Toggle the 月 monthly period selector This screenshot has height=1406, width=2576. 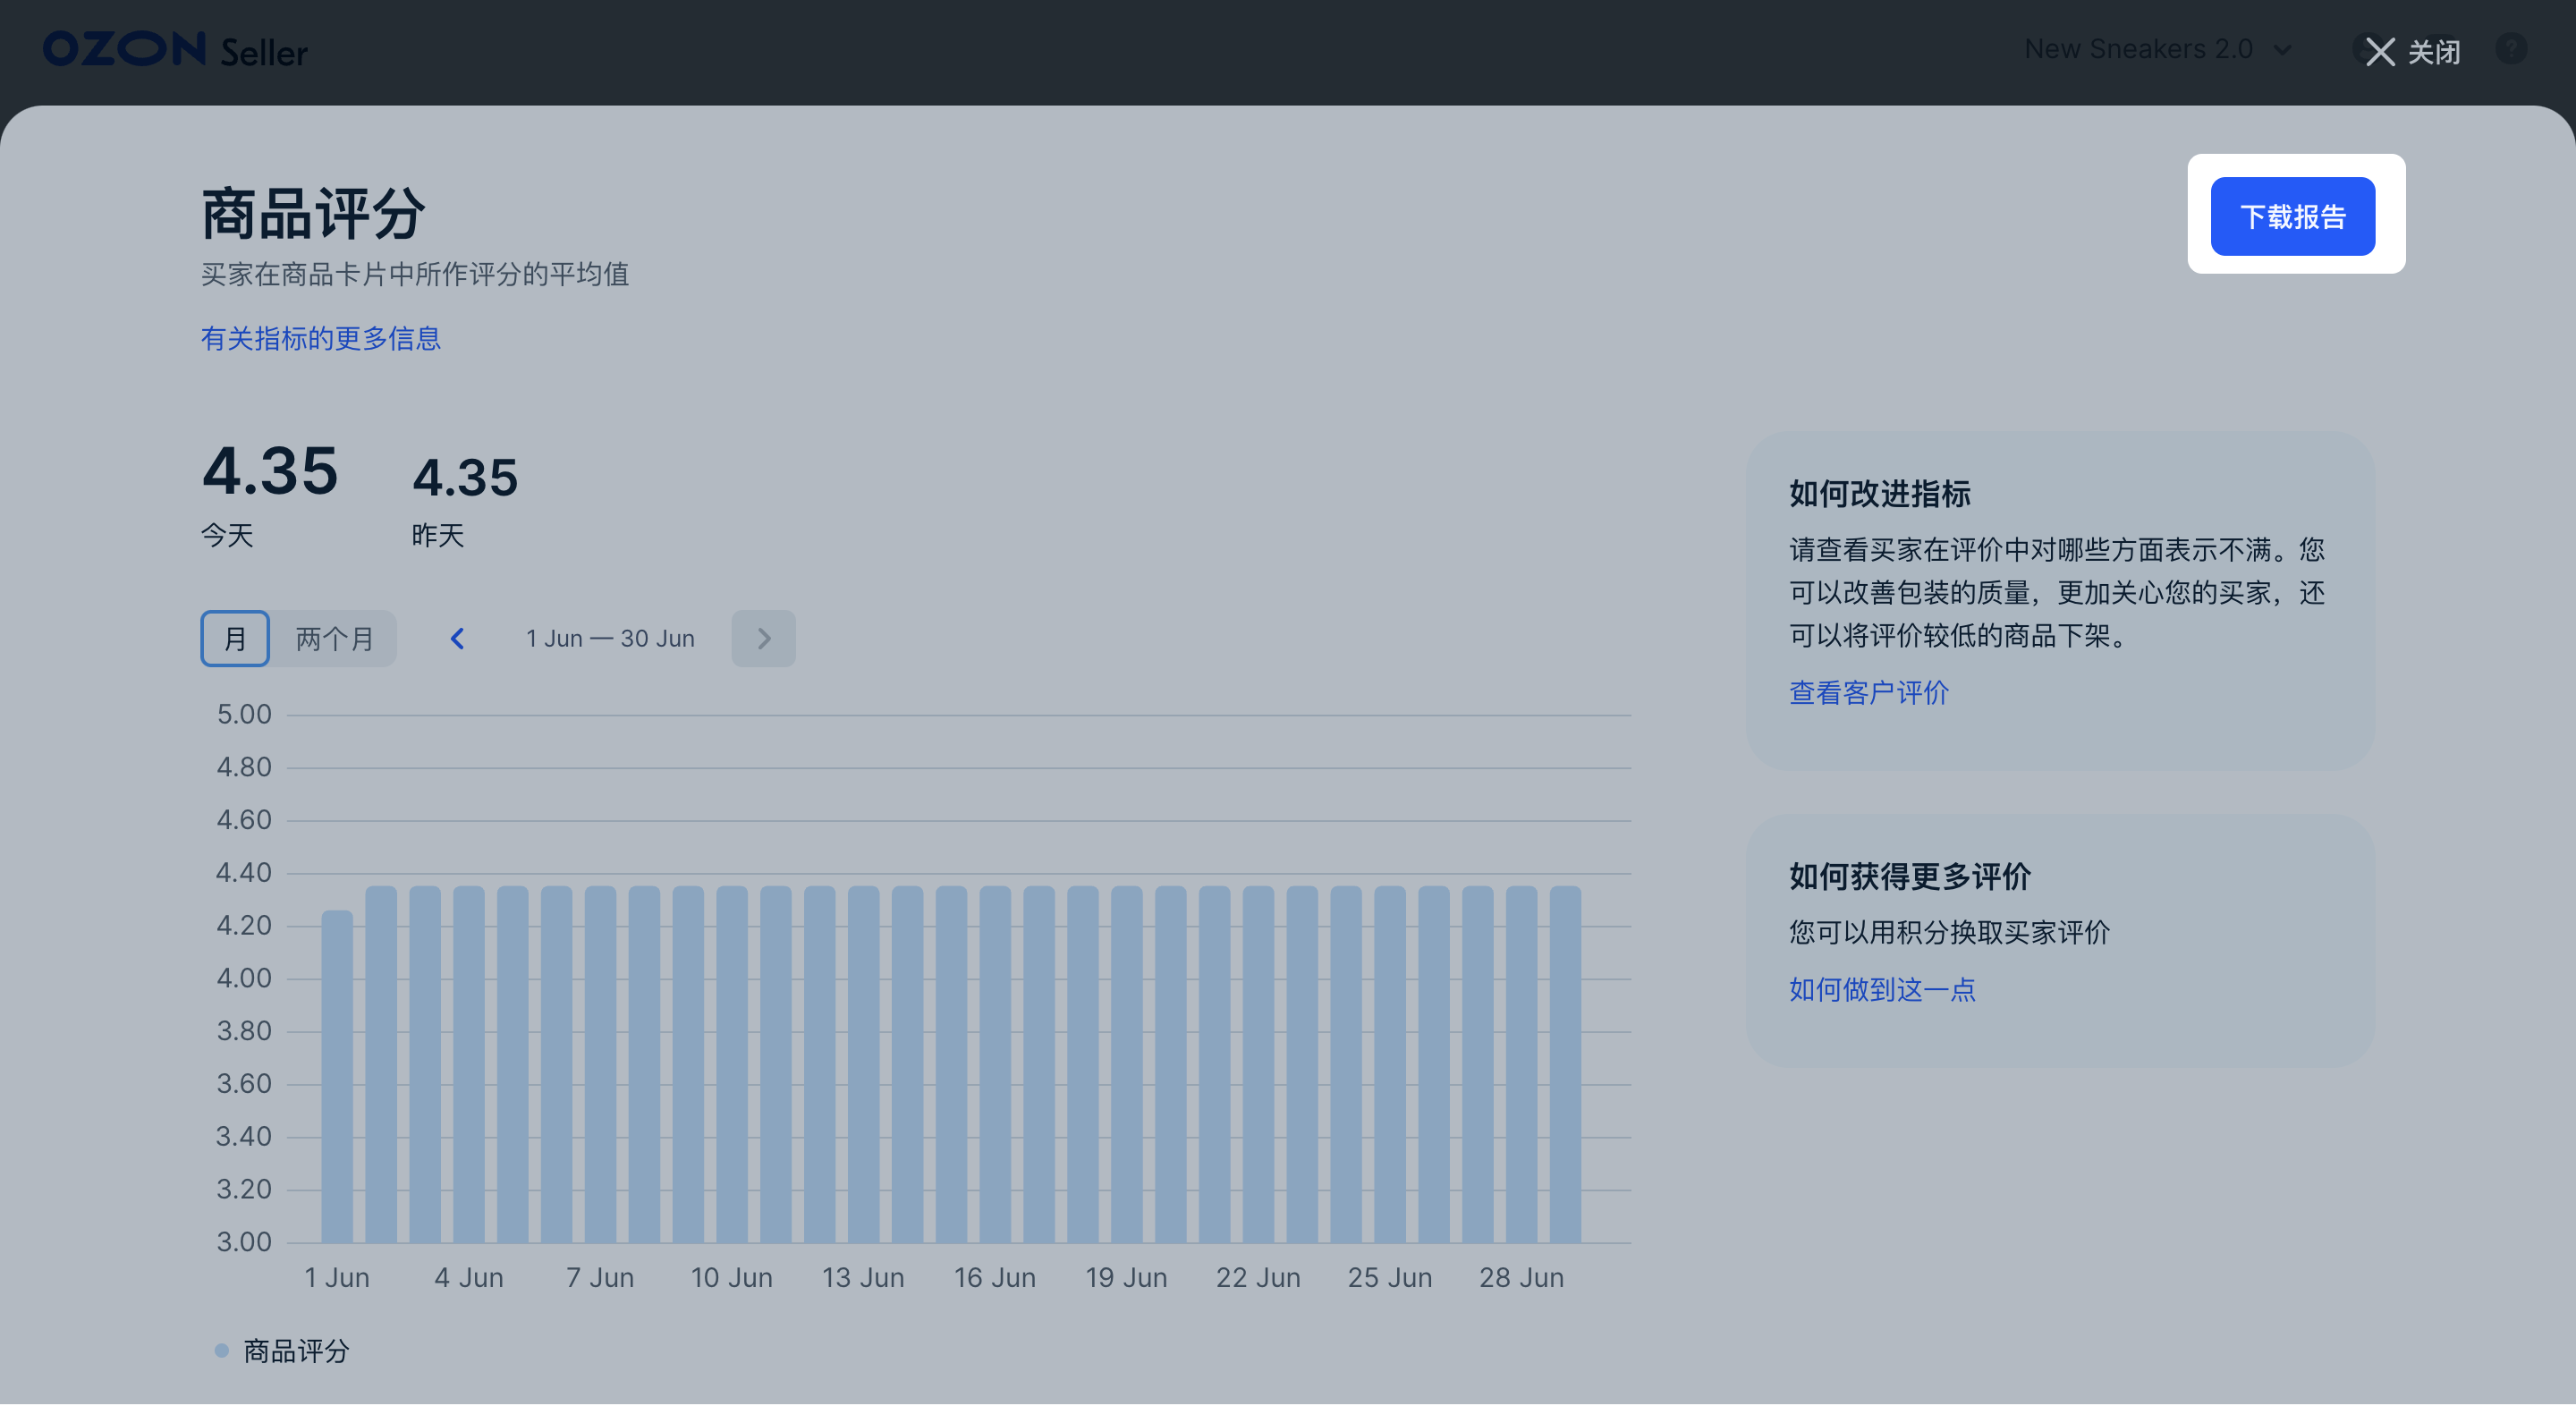pyautogui.click(x=233, y=639)
